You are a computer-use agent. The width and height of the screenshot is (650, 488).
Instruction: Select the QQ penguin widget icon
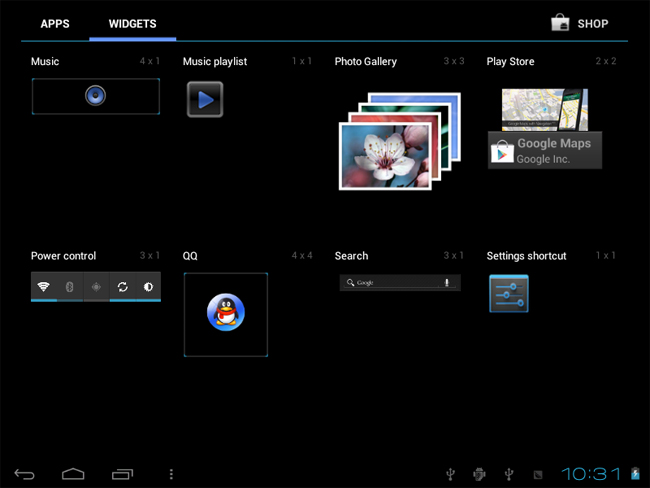click(x=226, y=312)
